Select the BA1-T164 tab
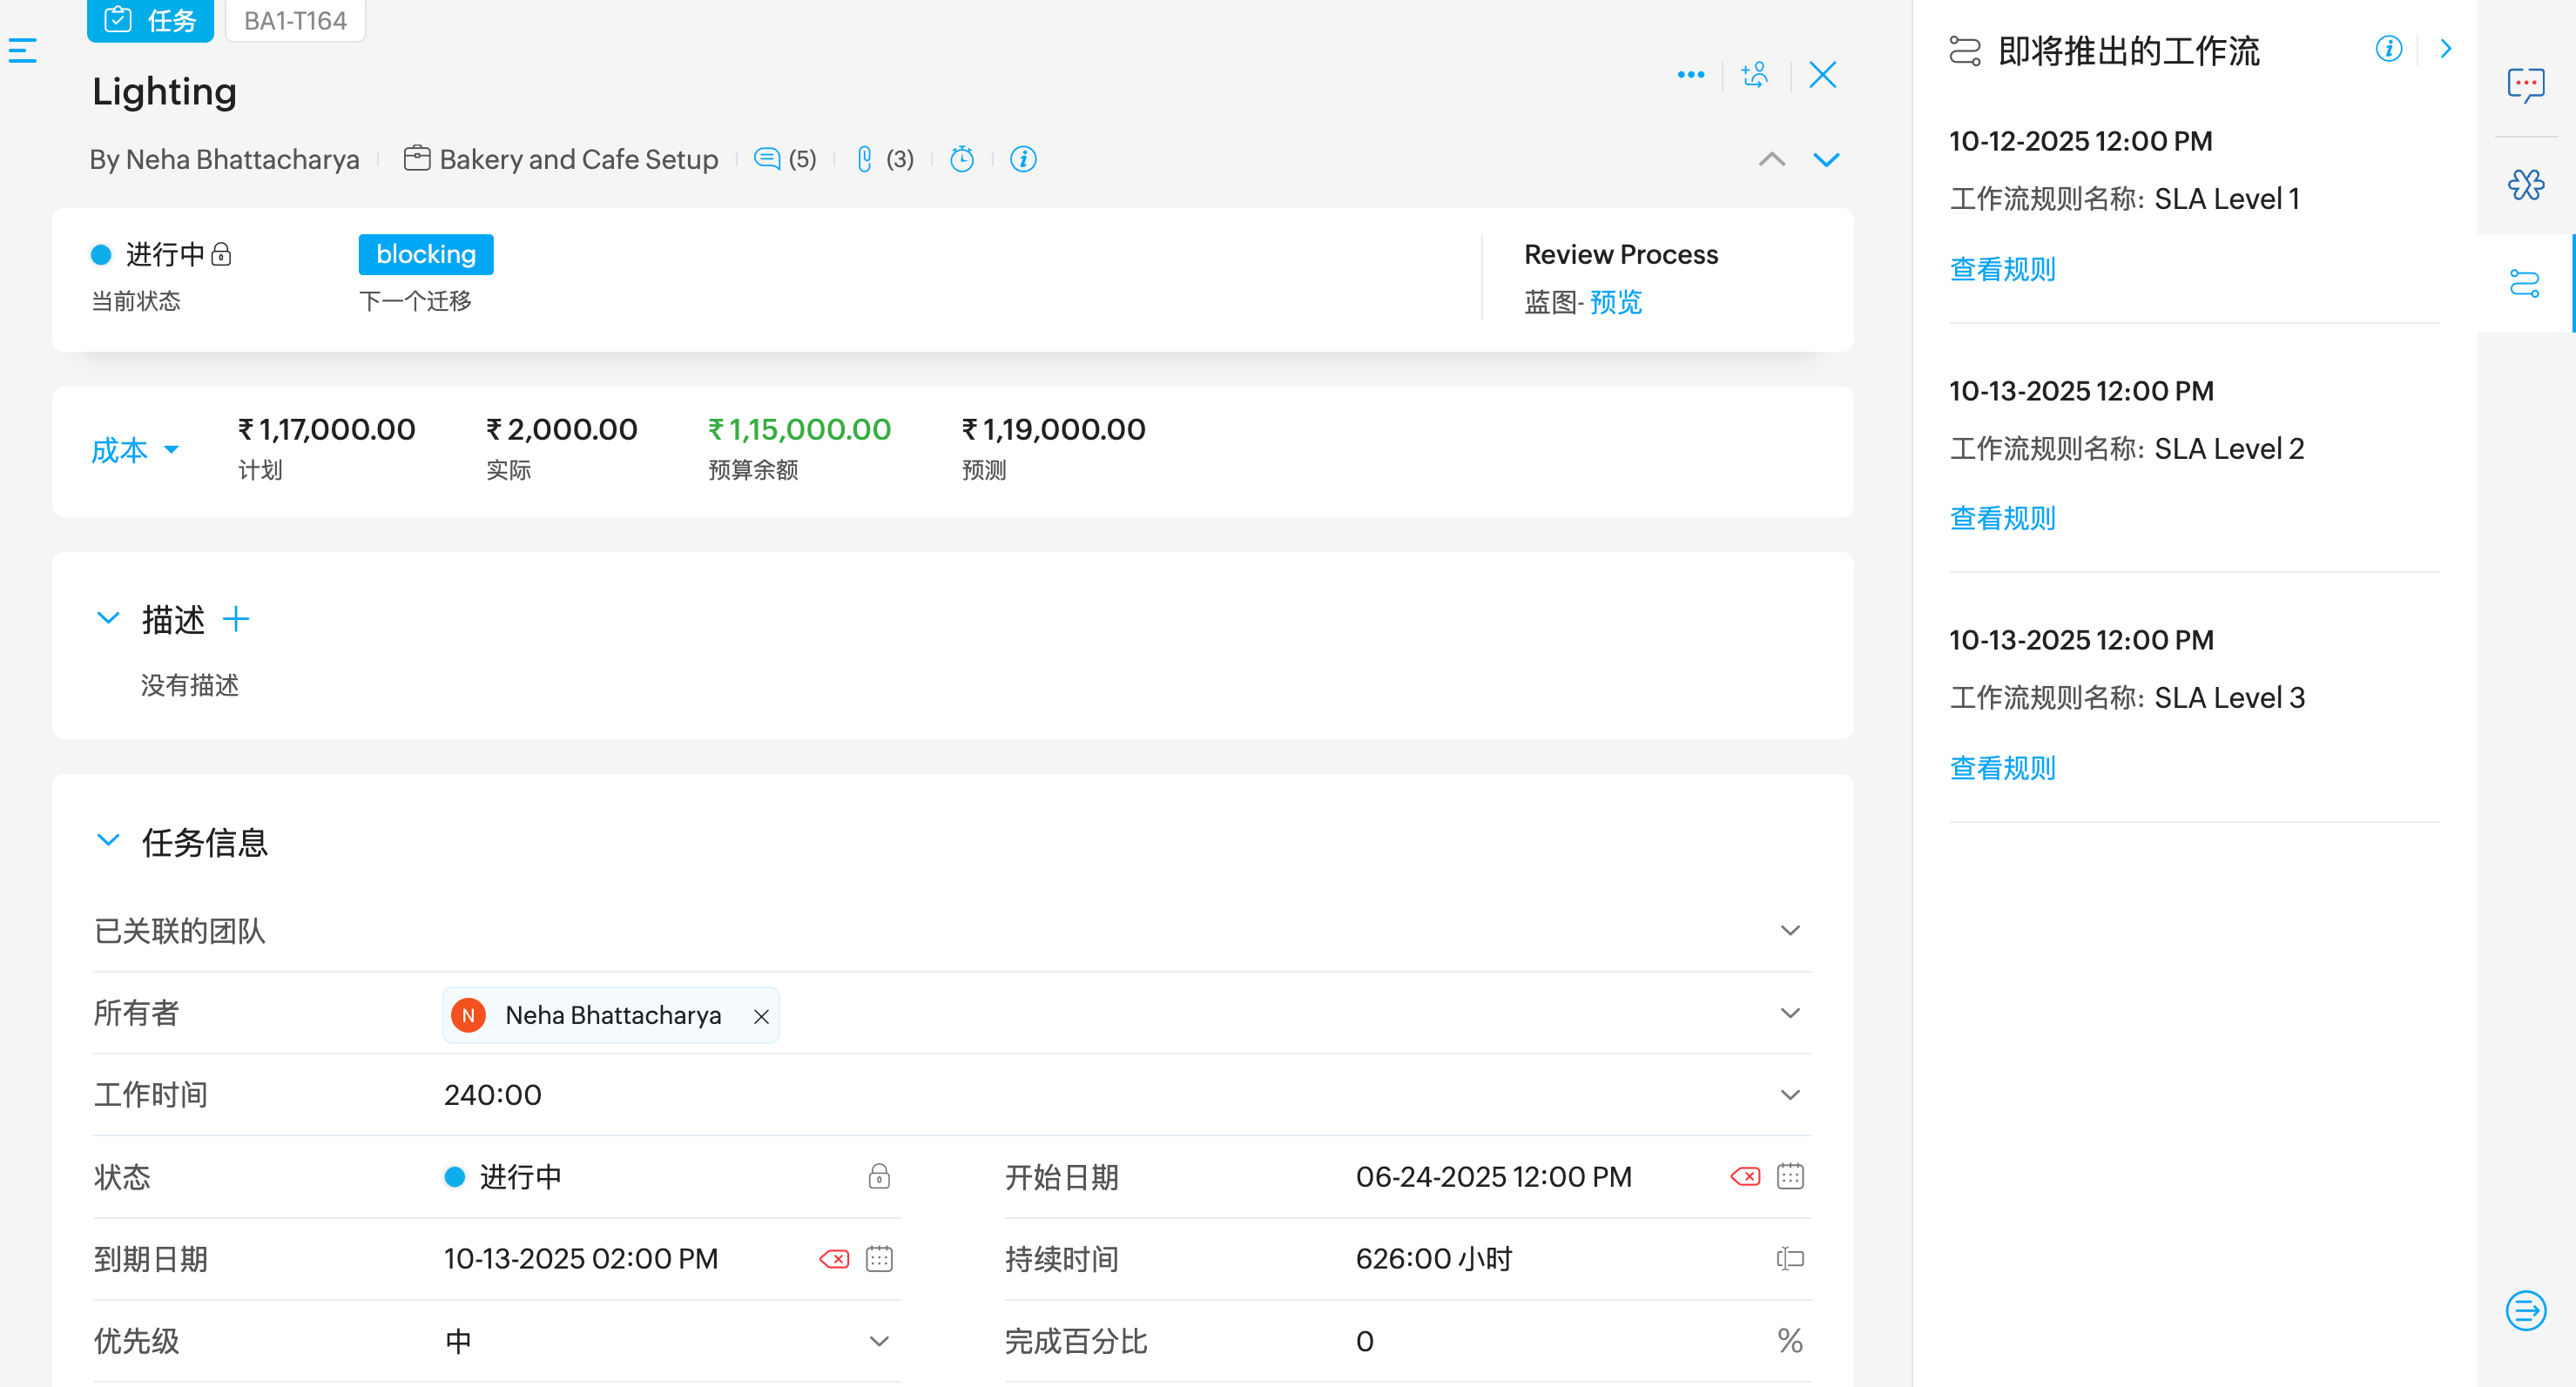This screenshot has width=2576, height=1387. pos(295,20)
